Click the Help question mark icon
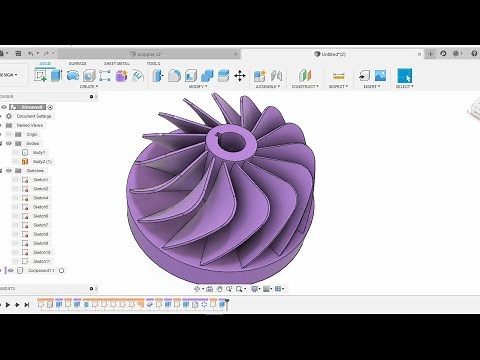Screen dimensions: 480x360 (474, 53)
